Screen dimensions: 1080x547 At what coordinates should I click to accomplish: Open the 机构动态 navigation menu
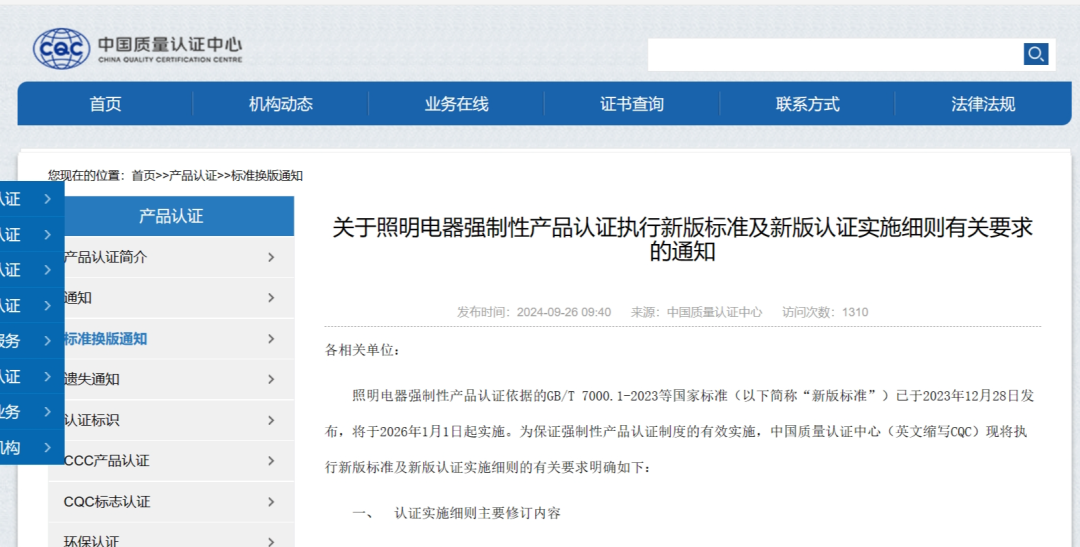click(x=280, y=104)
